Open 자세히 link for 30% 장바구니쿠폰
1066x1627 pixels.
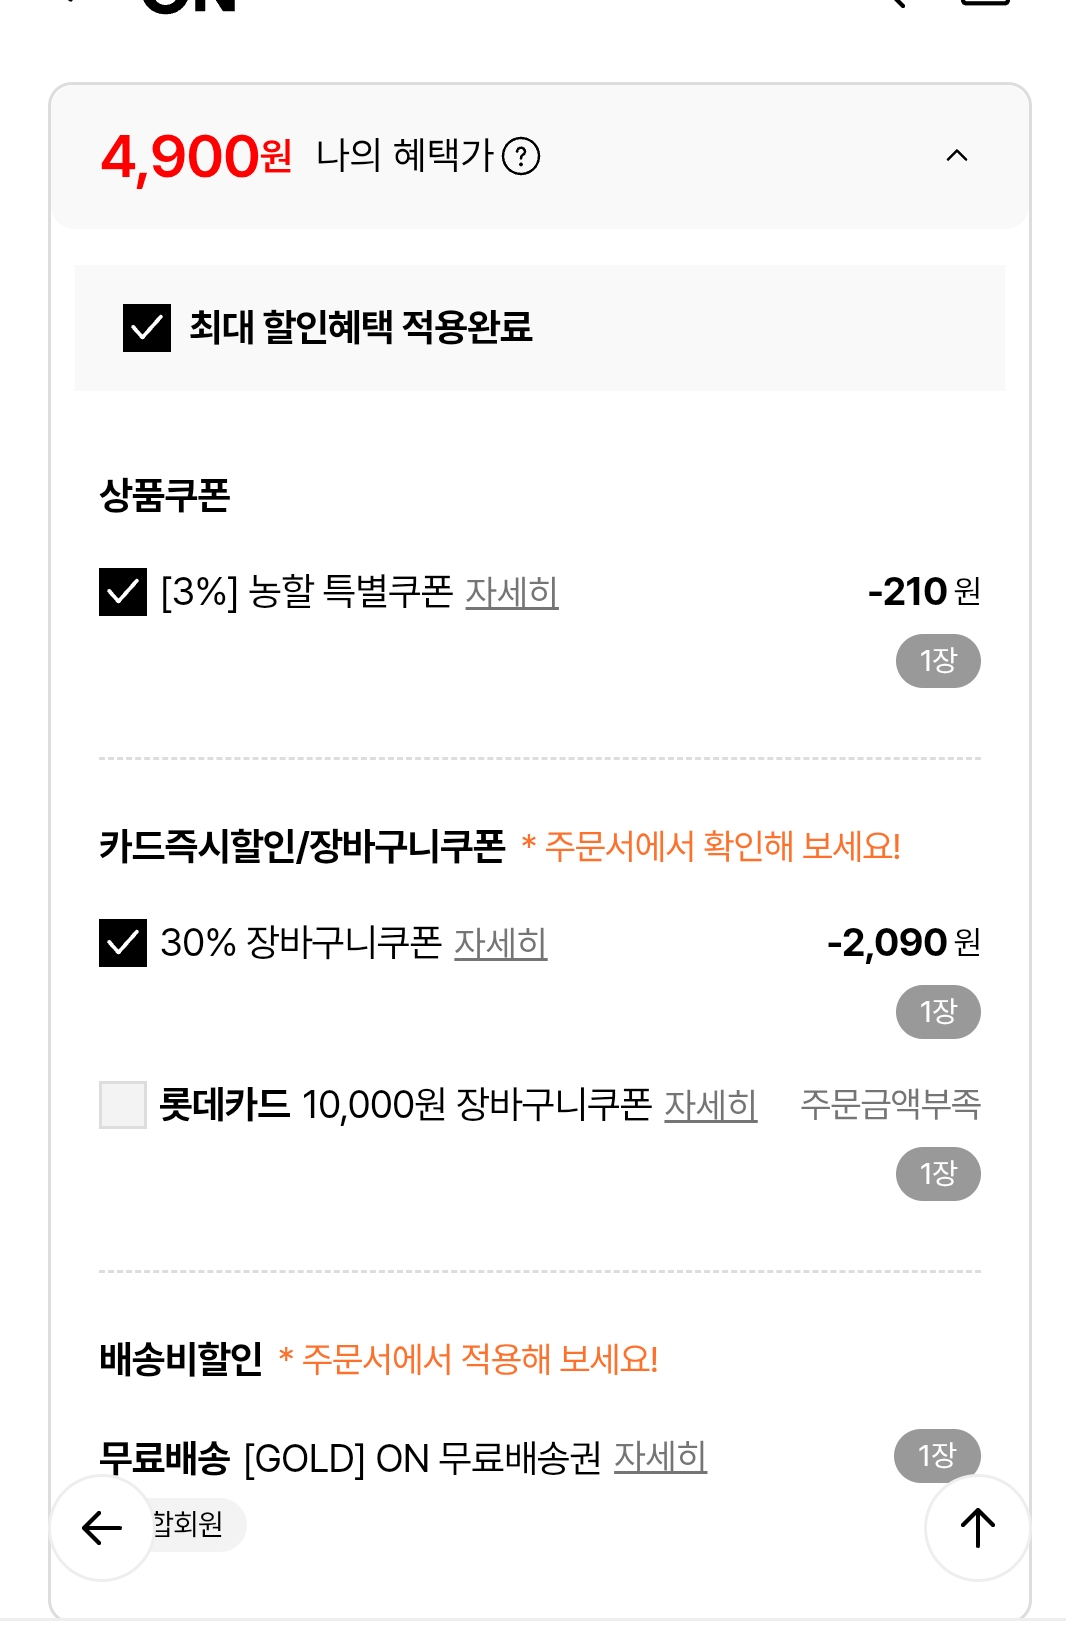(501, 943)
